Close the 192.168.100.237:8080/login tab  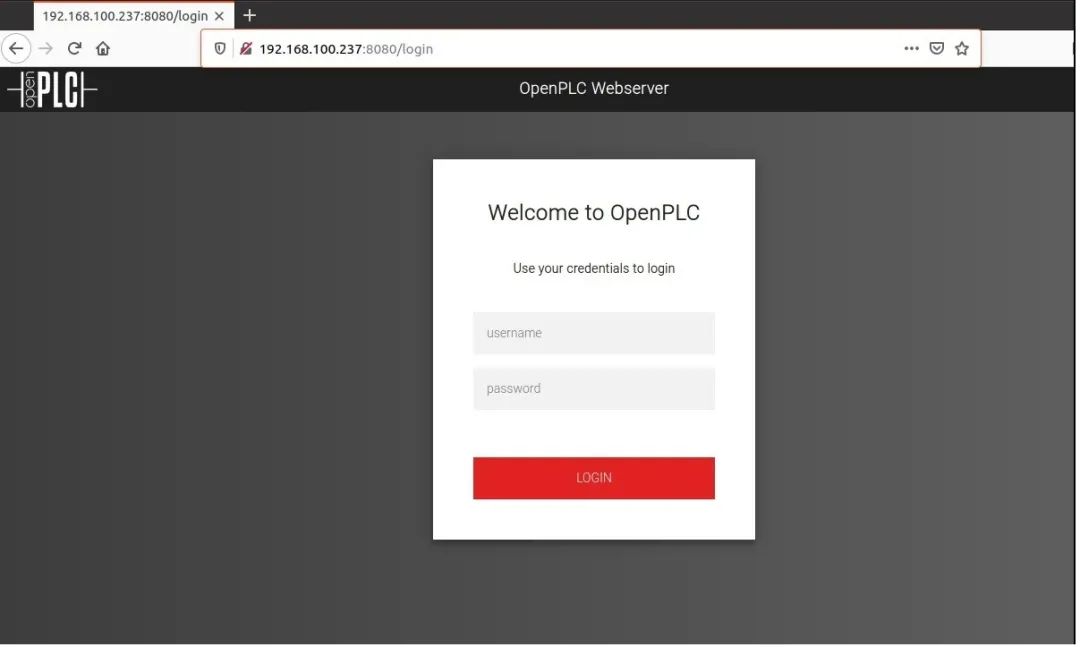(219, 16)
